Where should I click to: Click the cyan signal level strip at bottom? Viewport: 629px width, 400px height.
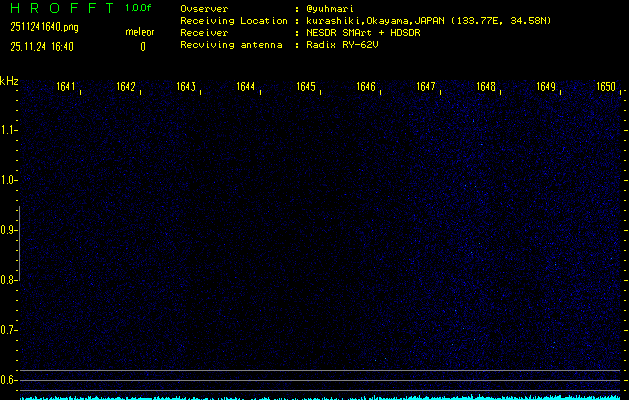(320, 398)
